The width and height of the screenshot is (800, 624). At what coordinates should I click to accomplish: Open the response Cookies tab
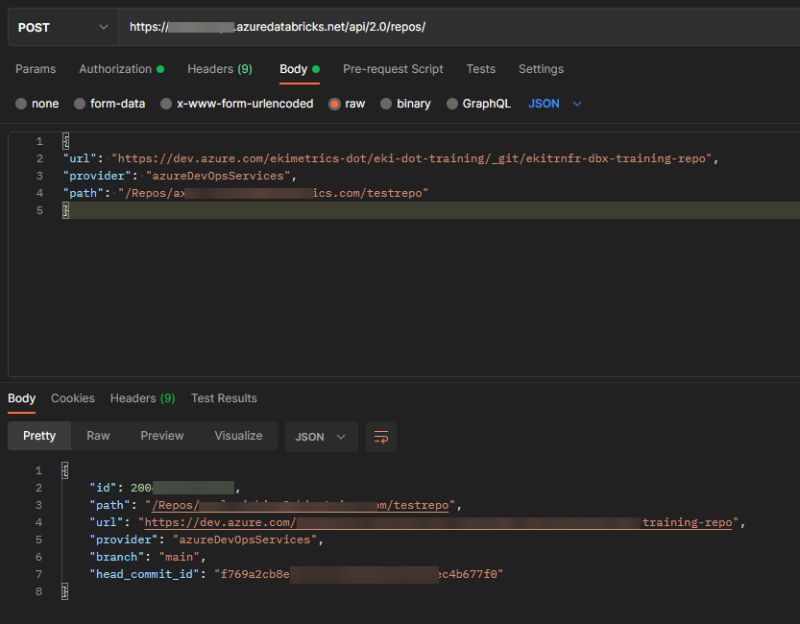pyautogui.click(x=72, y=398)
